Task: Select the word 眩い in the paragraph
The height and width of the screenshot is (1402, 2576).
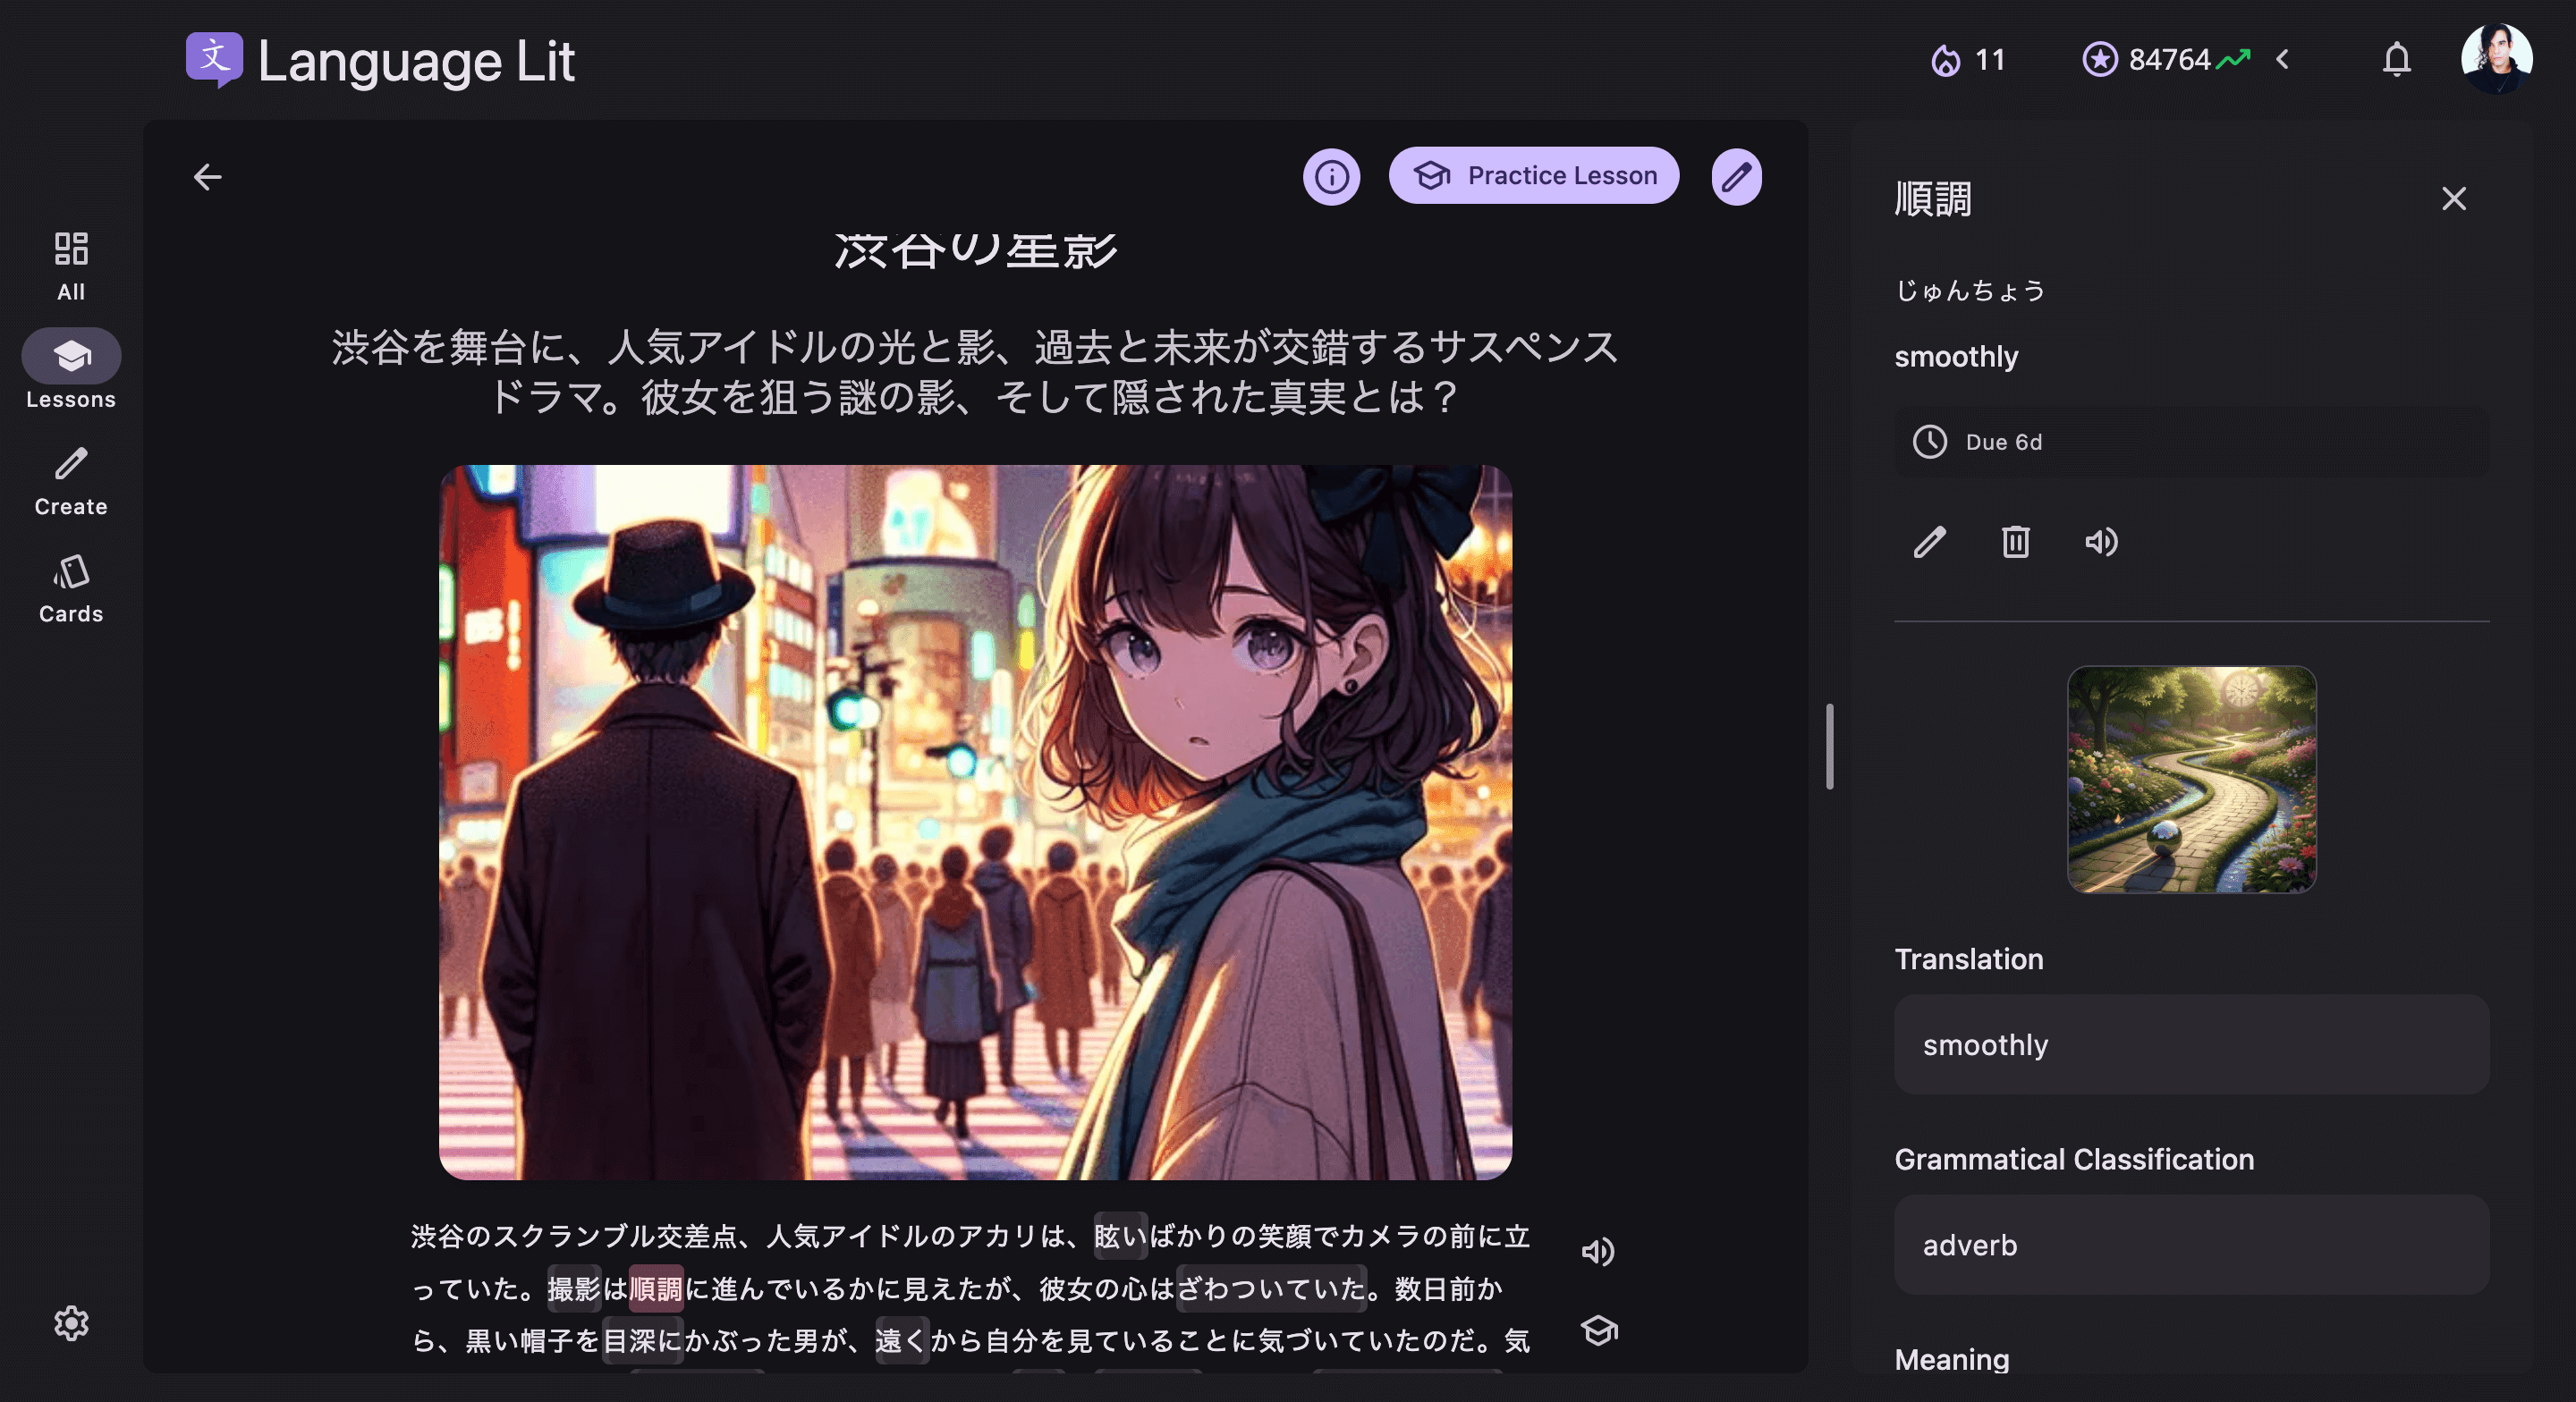Action: coord(1120,1236)
